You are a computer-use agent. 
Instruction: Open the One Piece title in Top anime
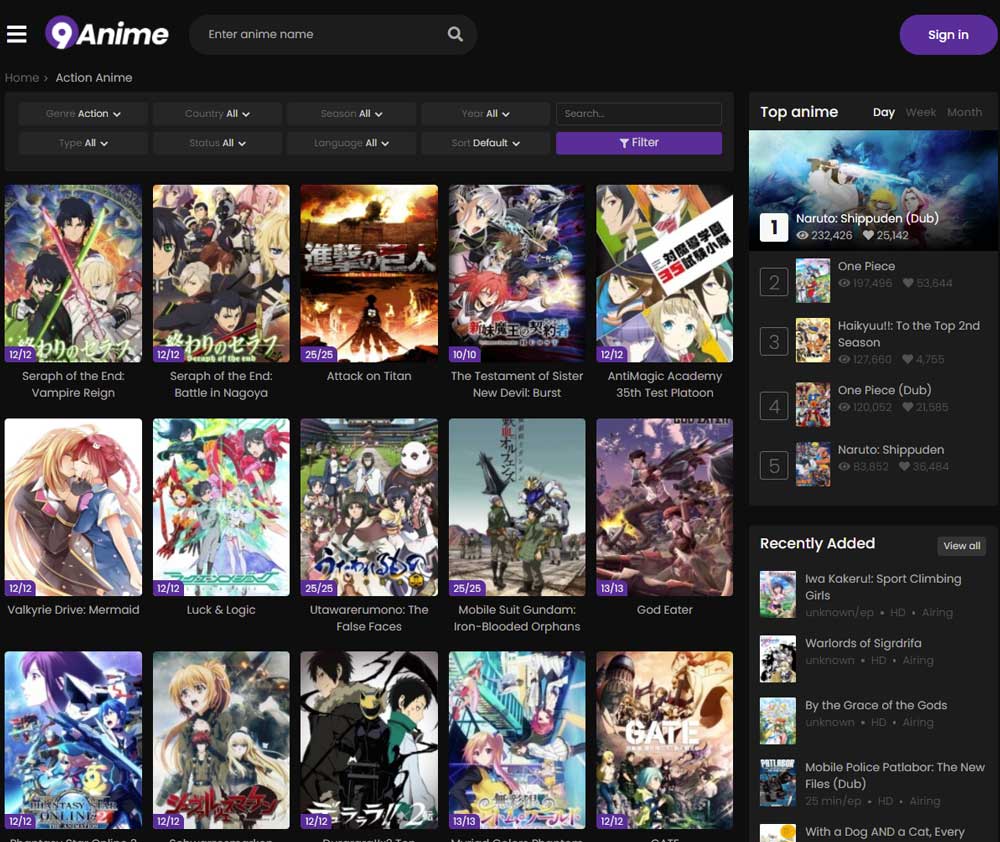click(x=866, y=267)
